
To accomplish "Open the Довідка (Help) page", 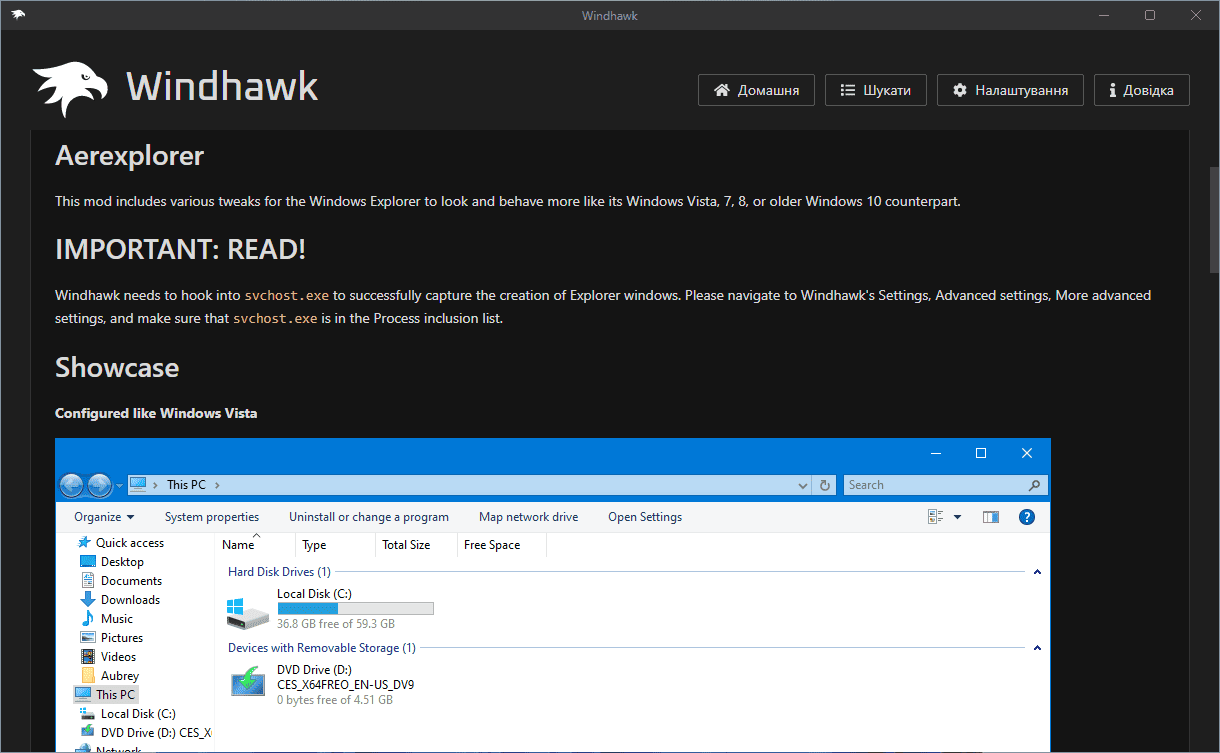I will pos(1141,90).
